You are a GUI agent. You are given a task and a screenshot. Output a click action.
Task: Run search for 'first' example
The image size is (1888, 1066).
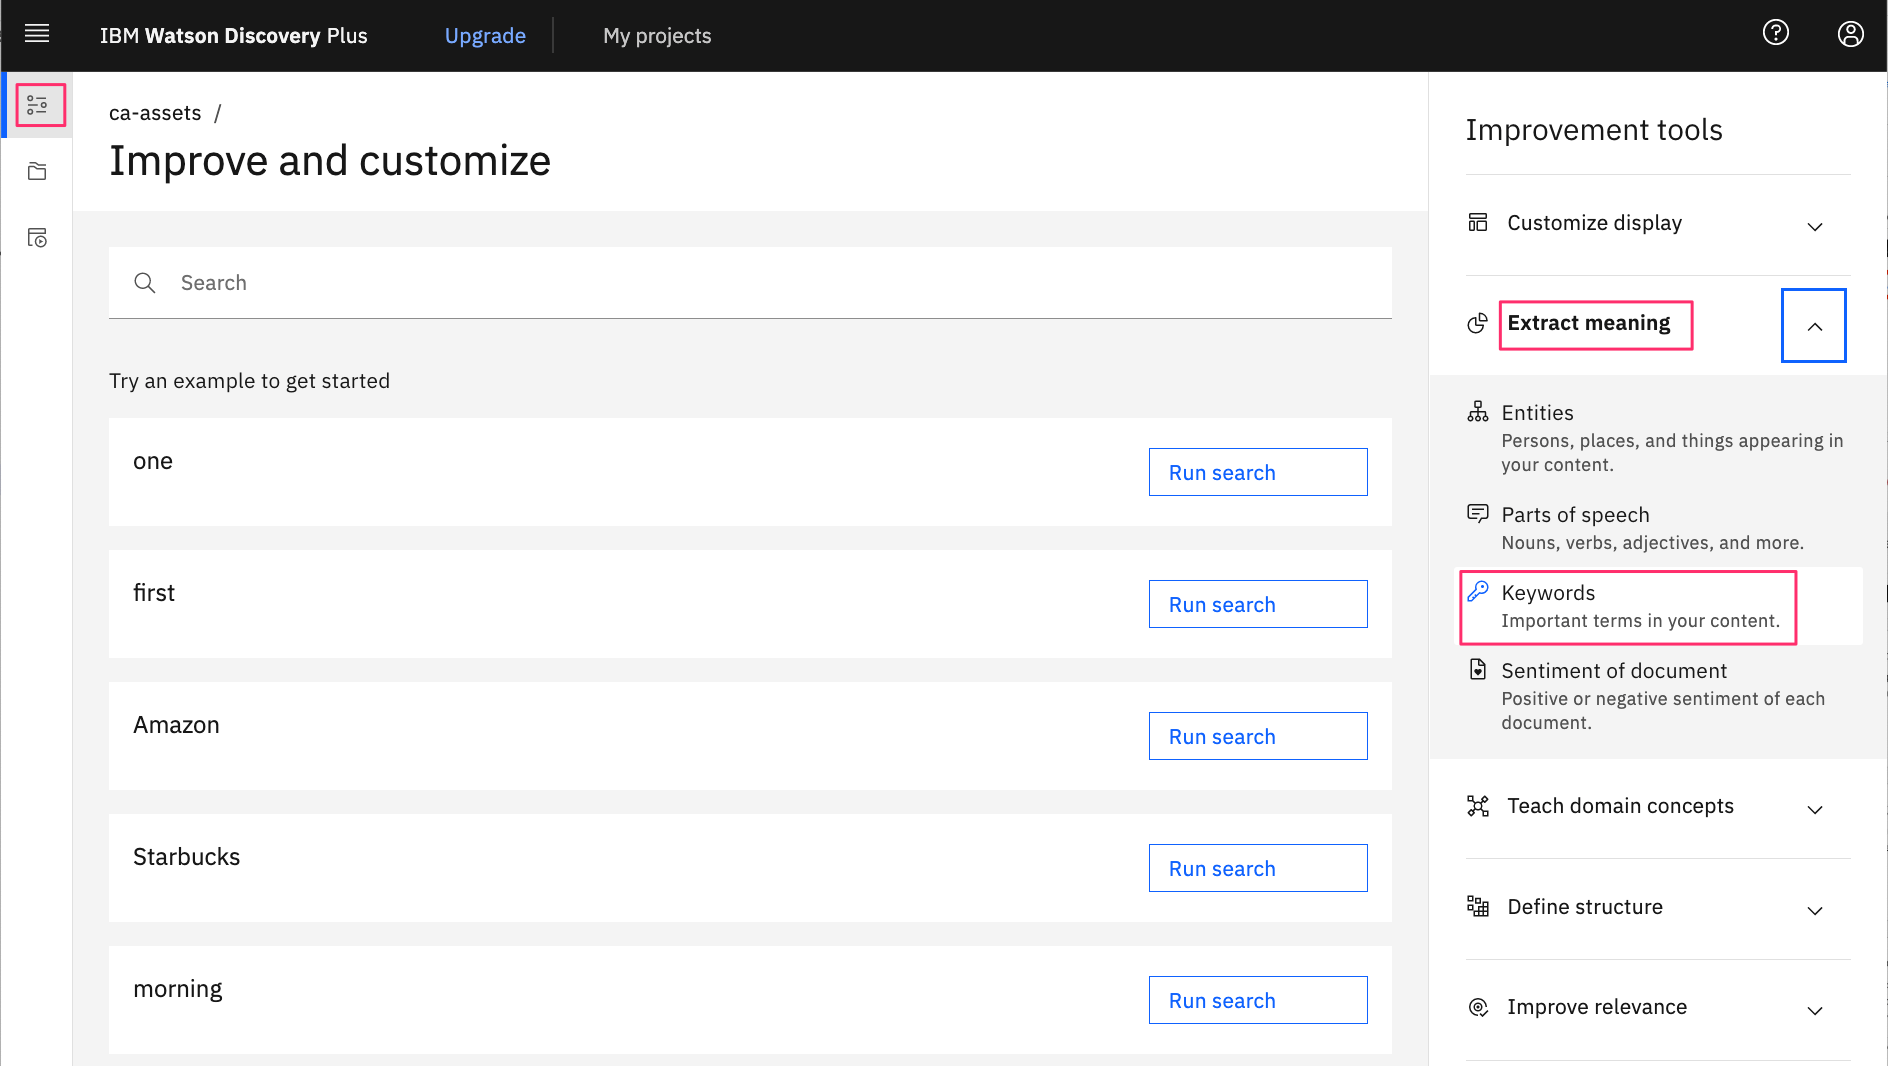pyautogui.click(x=1258, y=604)
